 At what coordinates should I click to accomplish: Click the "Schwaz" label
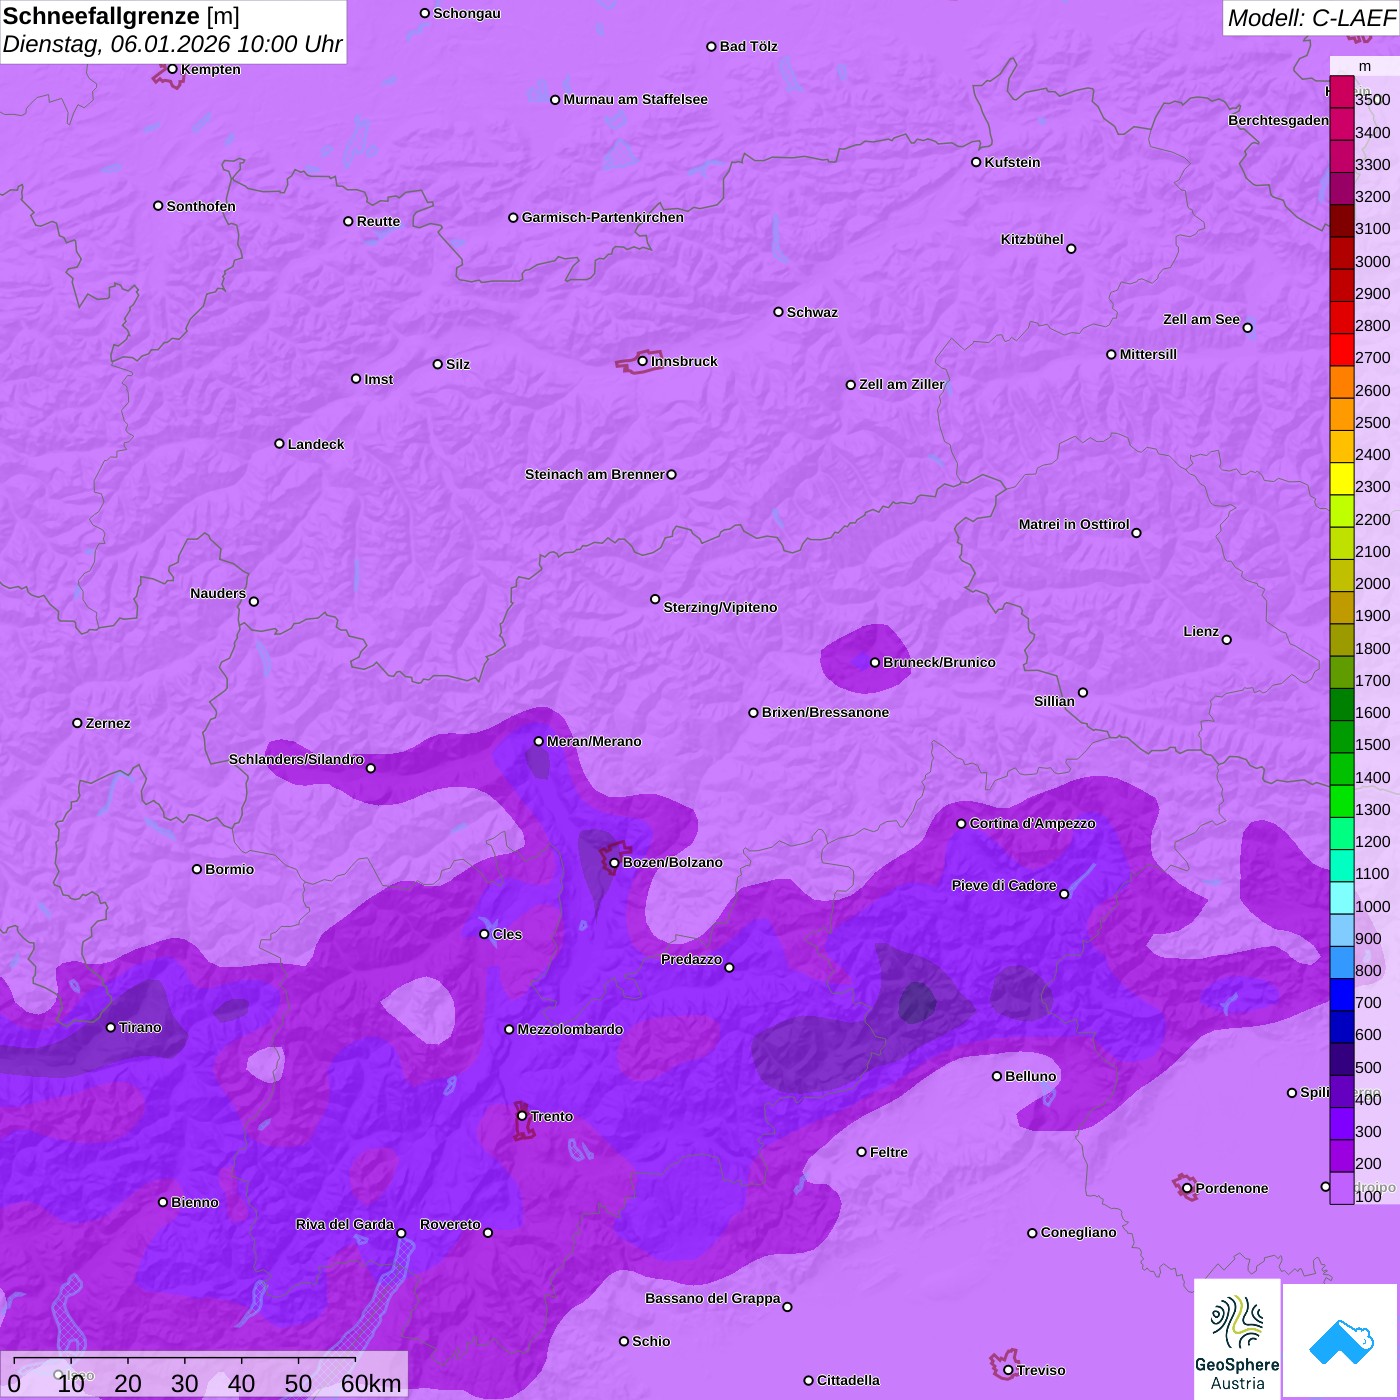pyautogui.click(x=812, y=312)
